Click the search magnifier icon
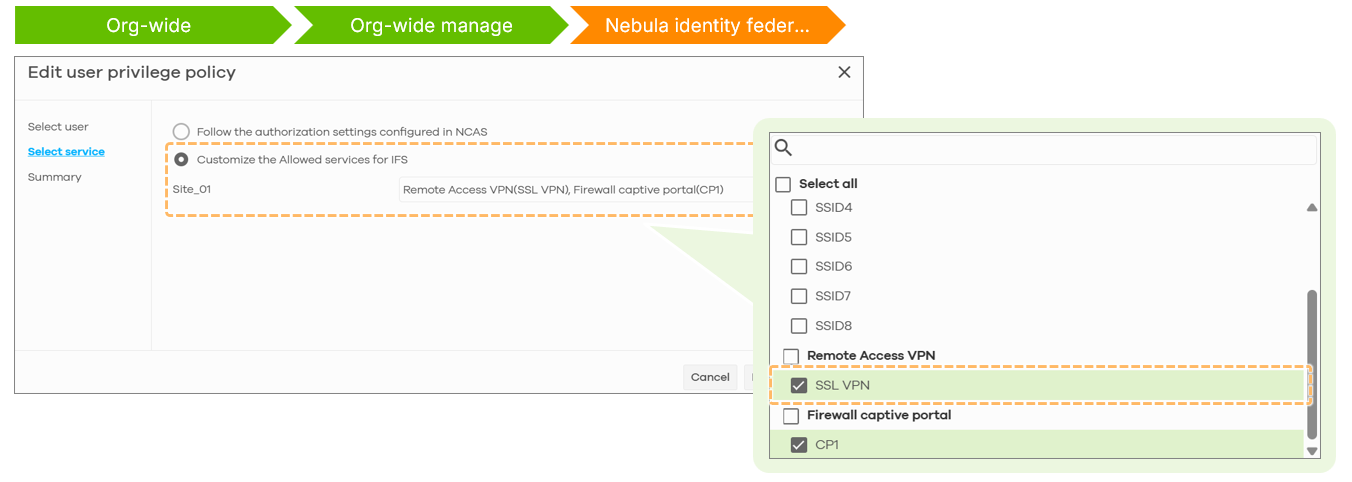Viewport: 1352px width, 482px height. point(784,148)
